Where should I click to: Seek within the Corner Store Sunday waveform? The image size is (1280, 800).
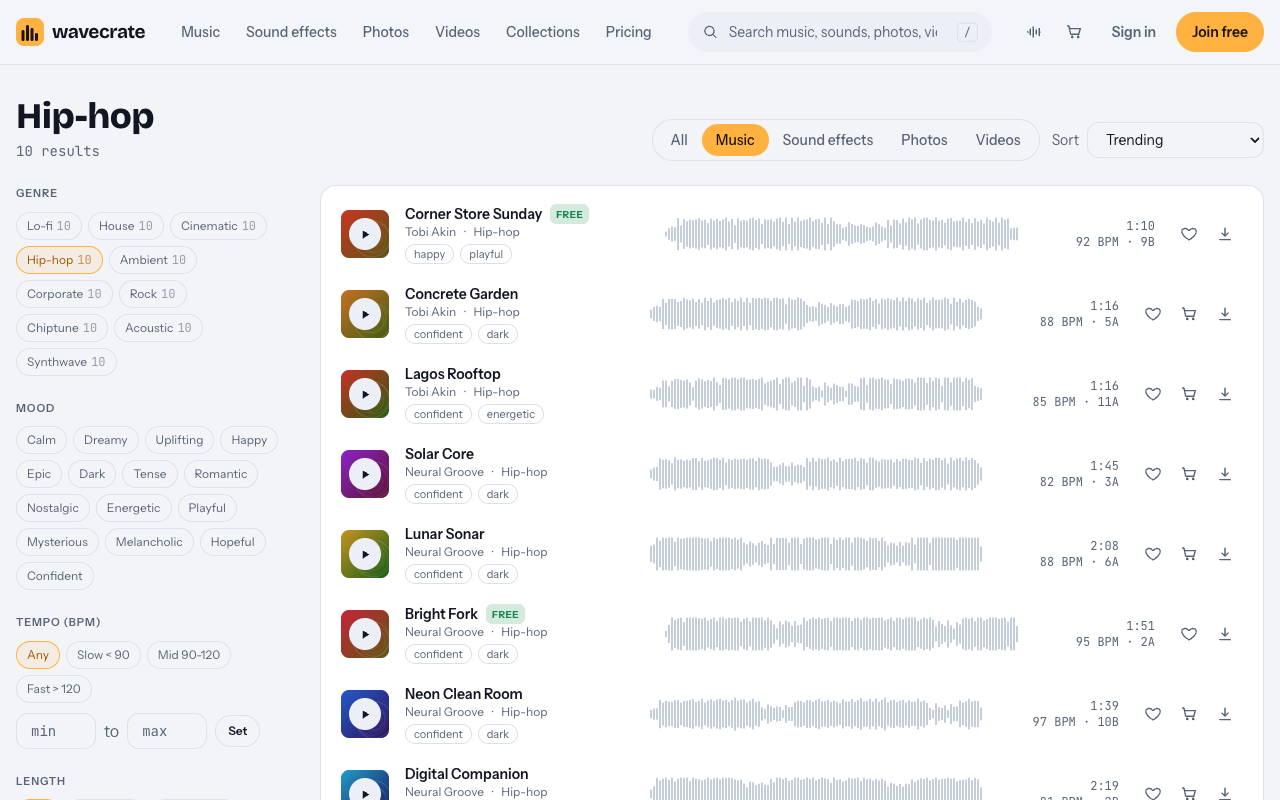coord(841,234)
